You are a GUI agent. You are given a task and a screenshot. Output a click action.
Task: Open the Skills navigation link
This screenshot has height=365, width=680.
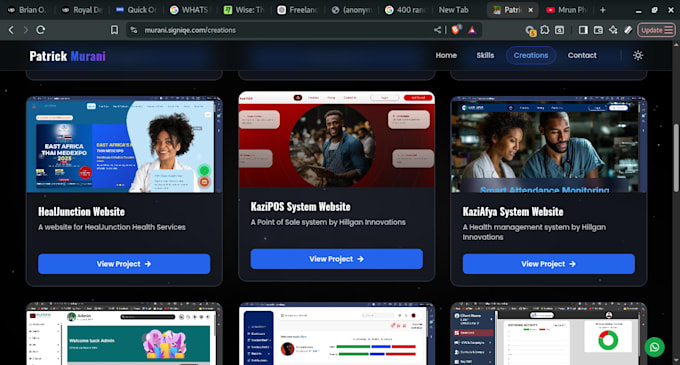click(x=485, y=55)
